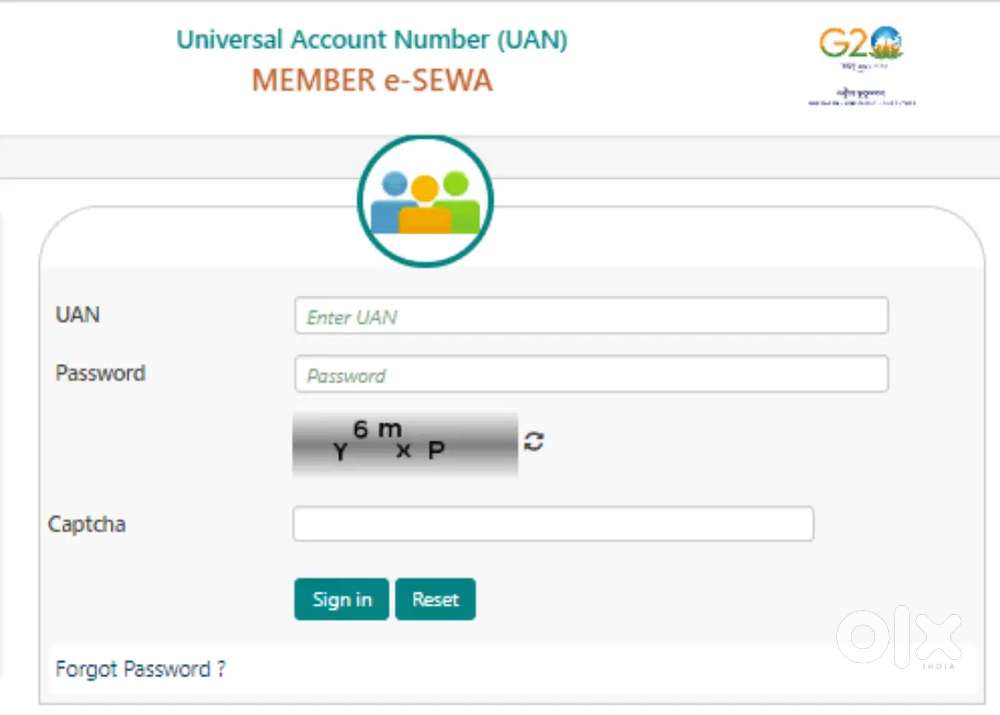The height and width of the screenshot is (715, 1000).
Task: Click inside the Enter UAN field
Action: click(590, 315)
